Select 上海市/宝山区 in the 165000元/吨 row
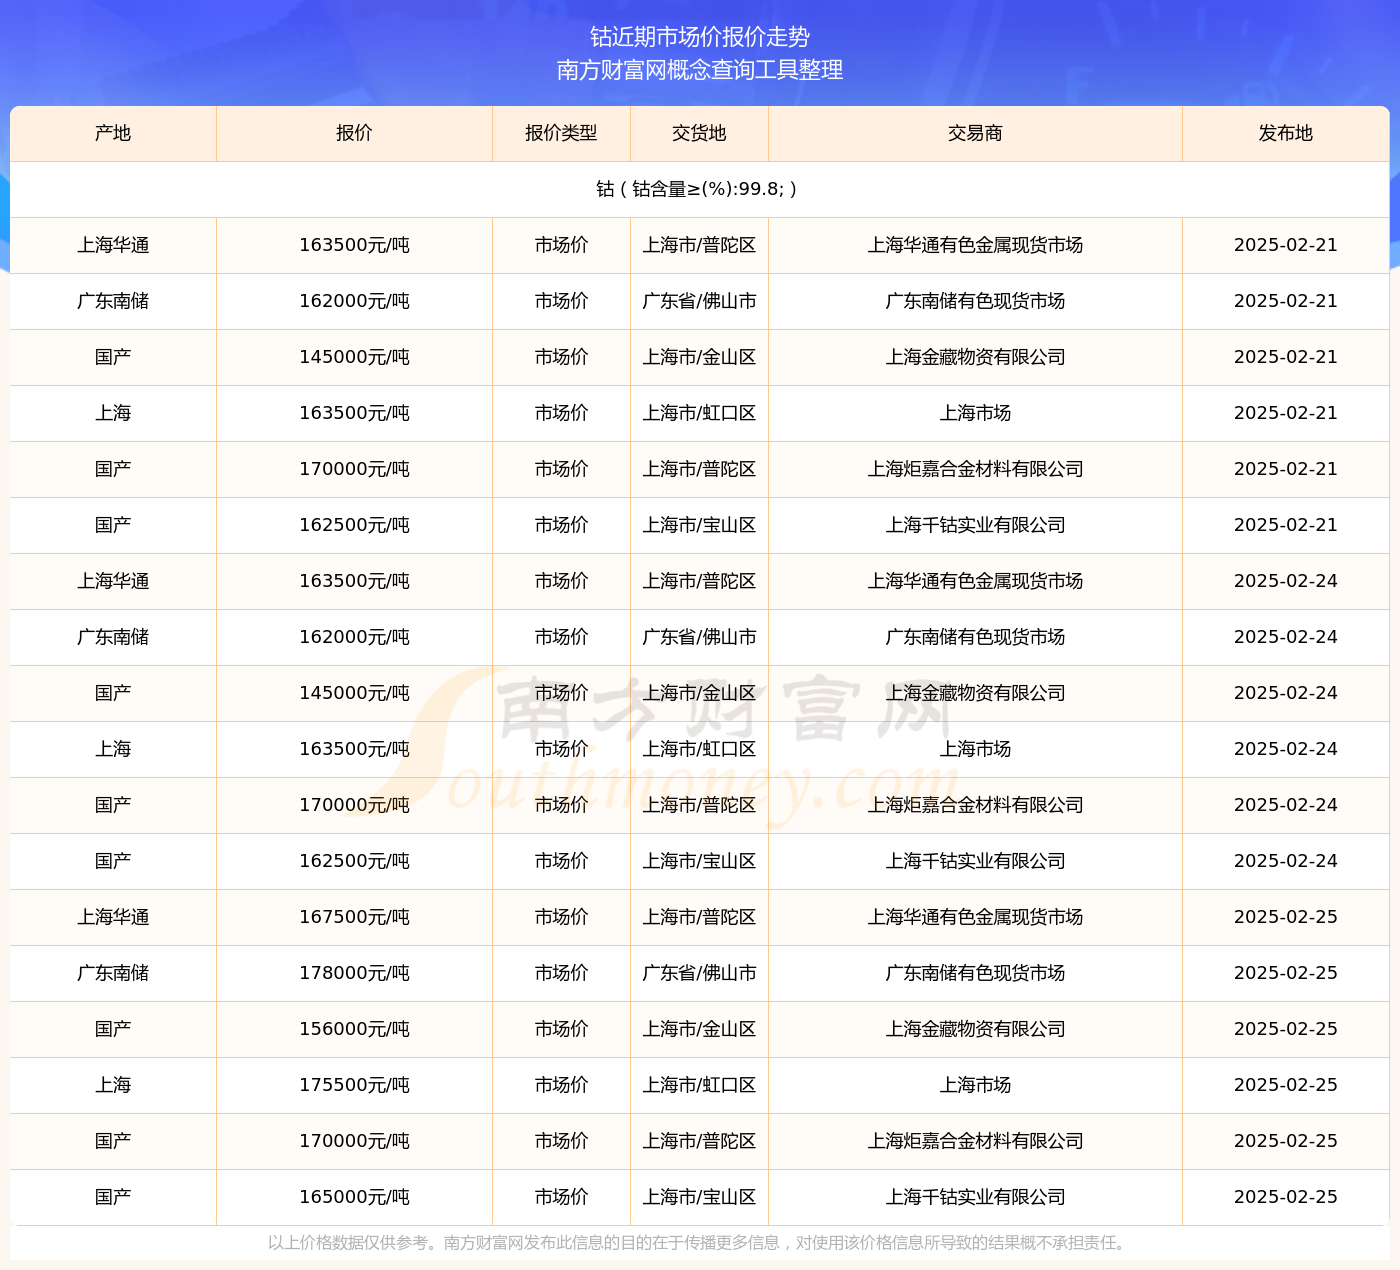The image size is (1400, 1270). point(699,1197)
